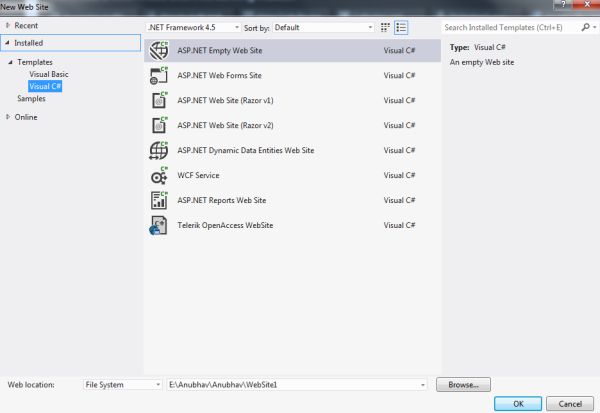Select the Online category label
Screen dimensions: 600x413
click(x=26, y=117)
